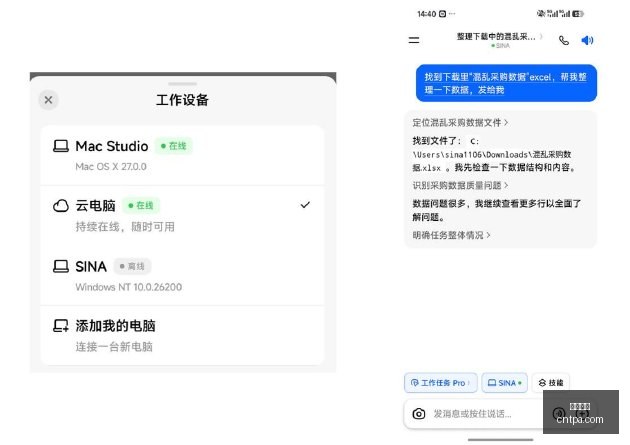Click the 离线 offline badge beside SINA

[x=132, y=266]
